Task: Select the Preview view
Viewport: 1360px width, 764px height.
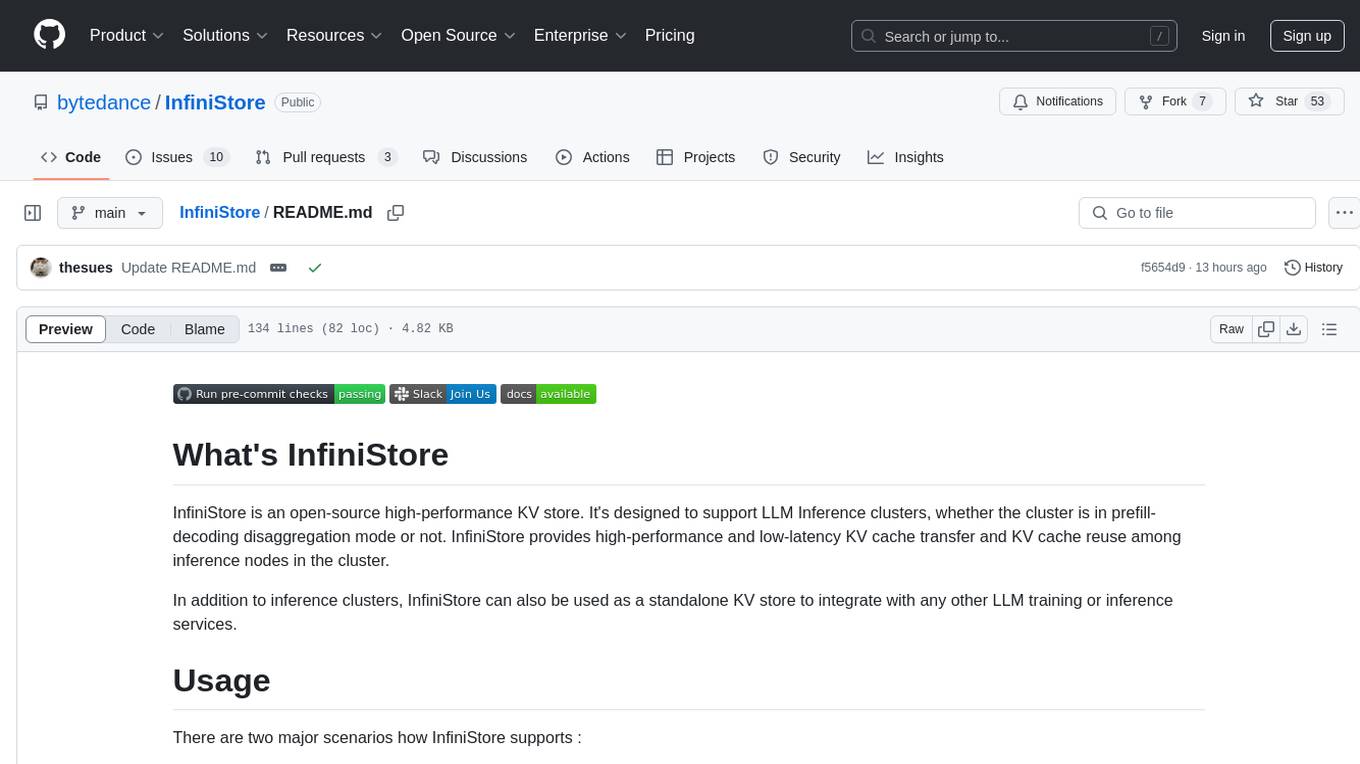Action: tap(66, 329)
